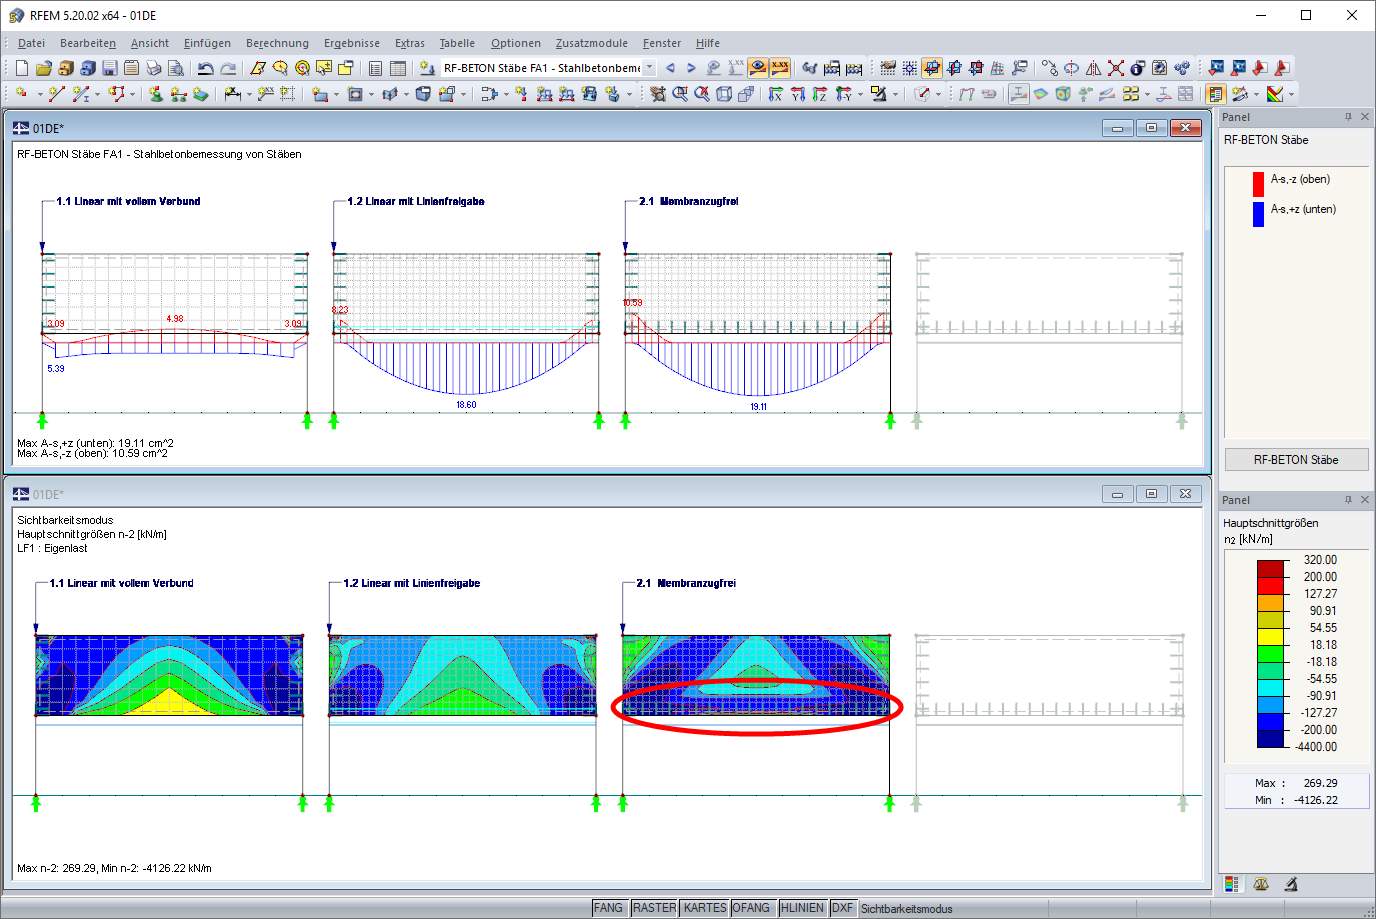
Task: Open the RF-BETON Stäbe FA1 load case dropdown
Action: coord(649,68)
